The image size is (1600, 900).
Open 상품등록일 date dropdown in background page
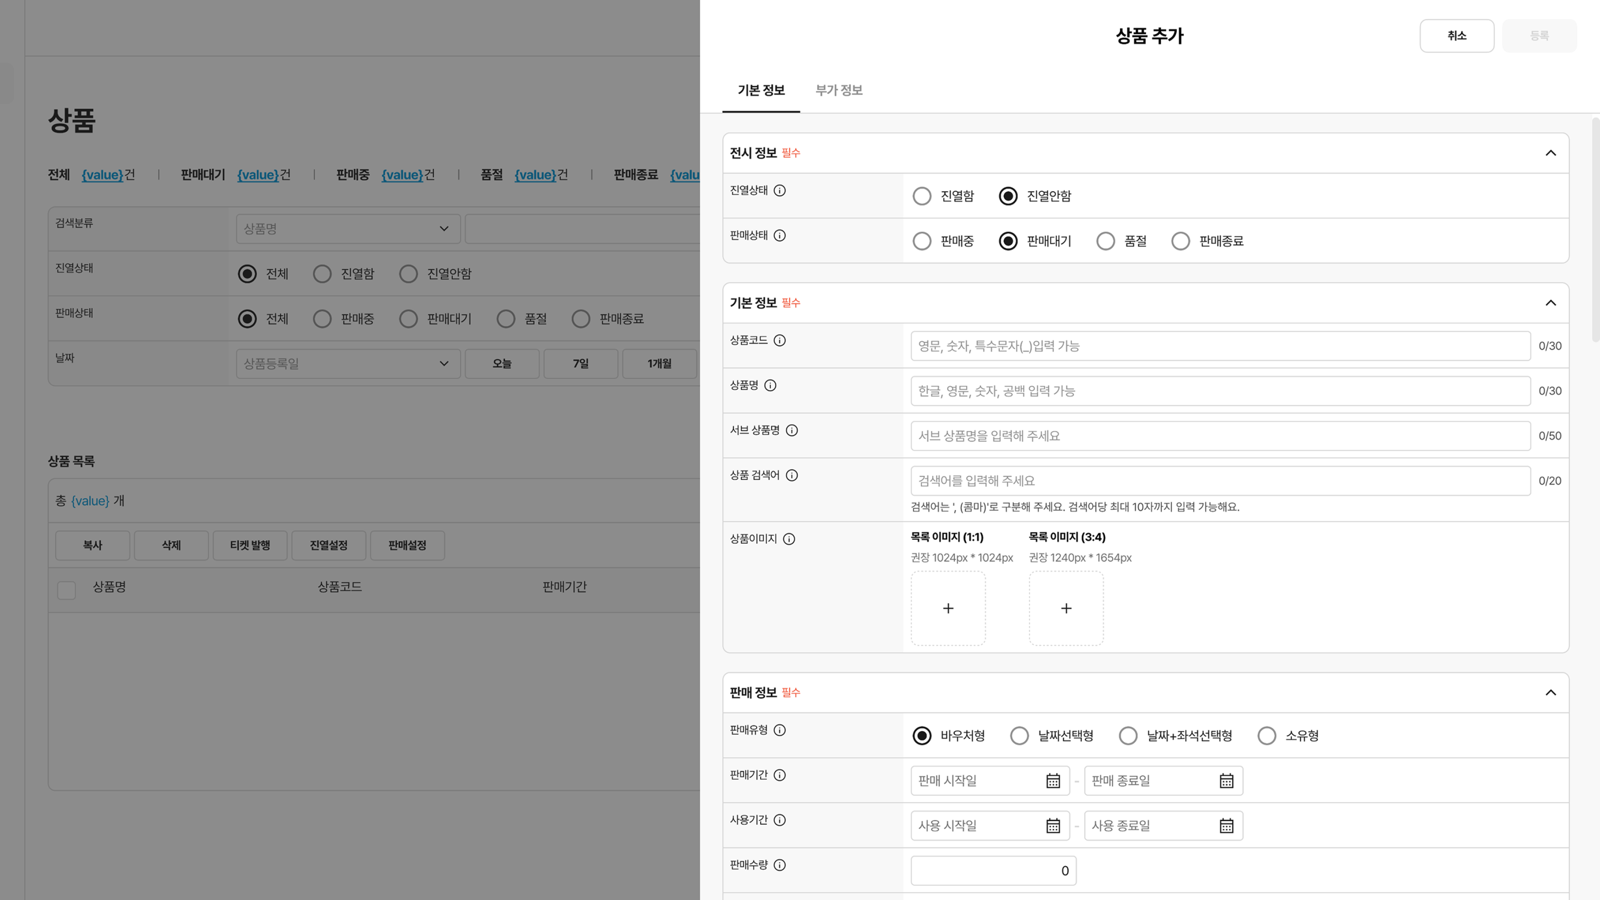(348, 364)
